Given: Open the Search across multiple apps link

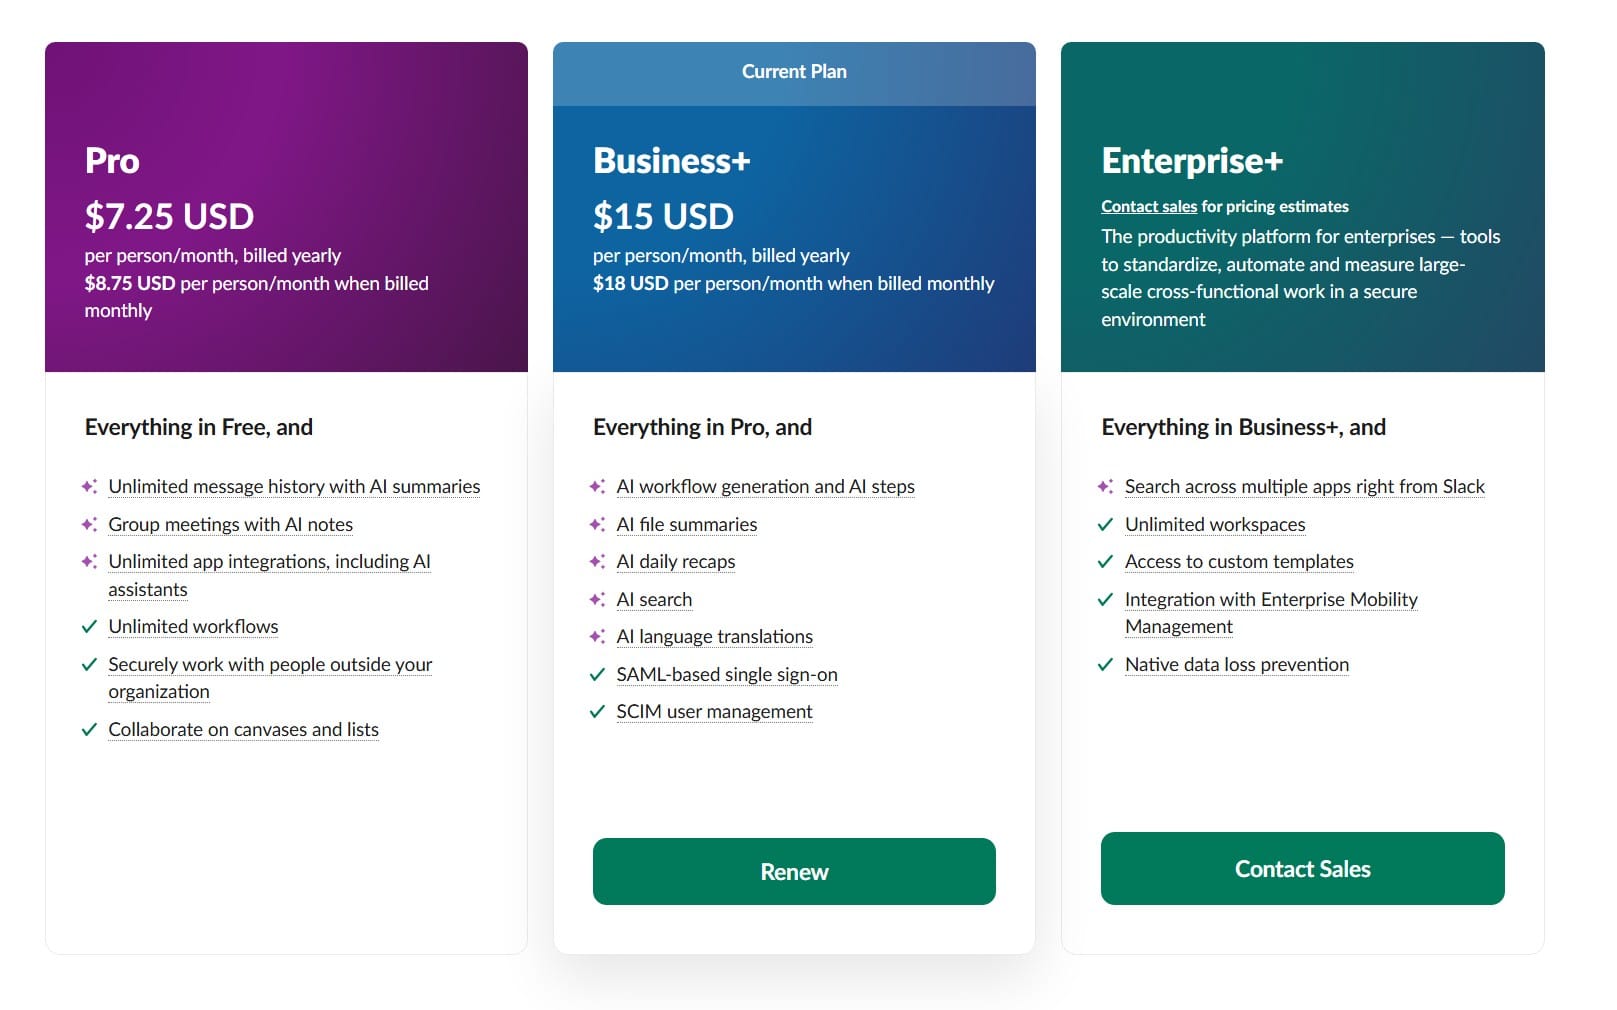Looking at the screenshot, I should [x=1305, y=486].
